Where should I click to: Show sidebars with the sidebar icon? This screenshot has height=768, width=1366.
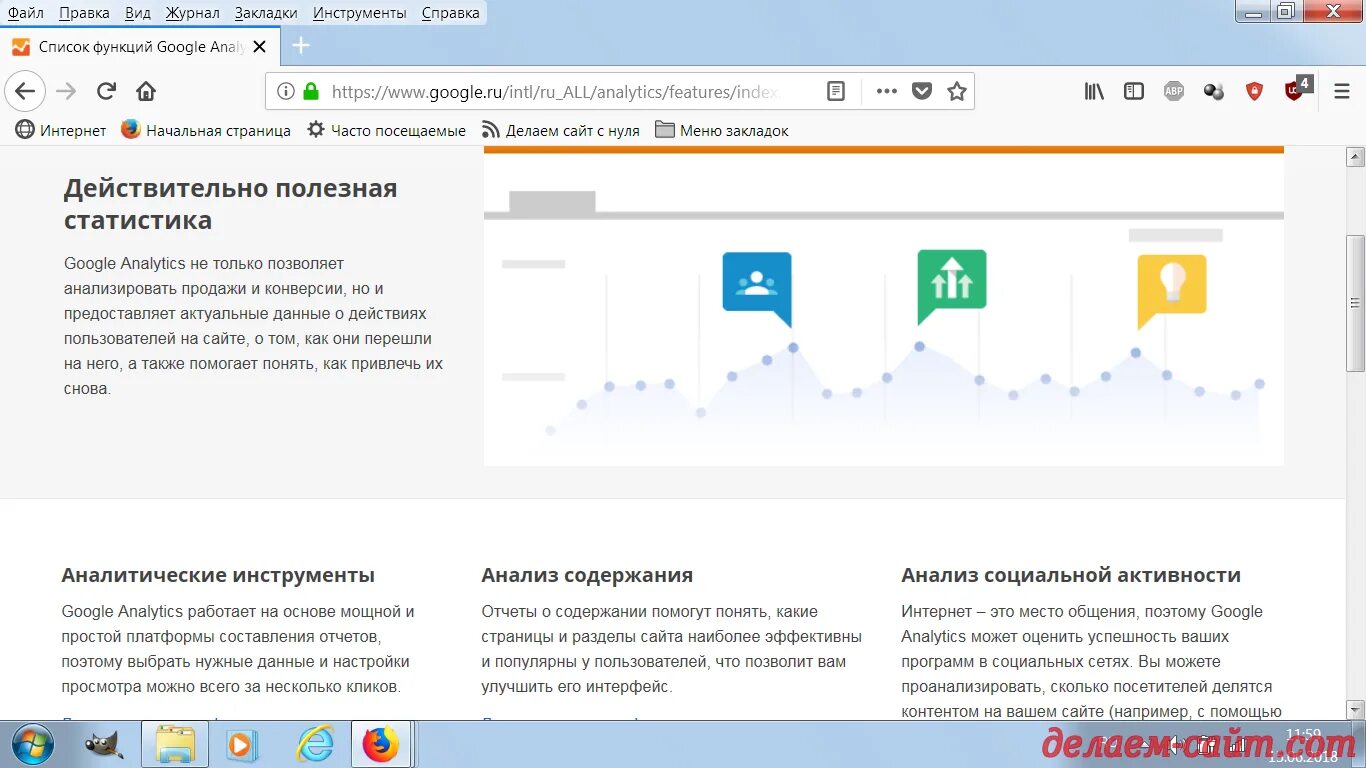click(1134, 91)
